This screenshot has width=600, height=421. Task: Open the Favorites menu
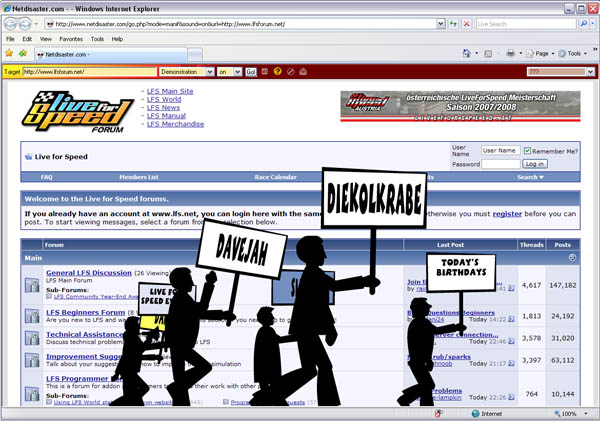point(71,39)
